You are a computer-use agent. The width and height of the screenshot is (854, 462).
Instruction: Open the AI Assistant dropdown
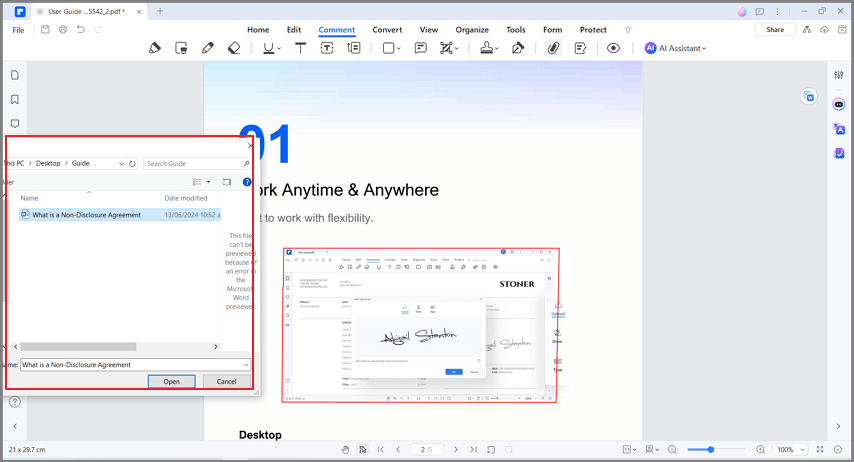(x=675, y=48)
